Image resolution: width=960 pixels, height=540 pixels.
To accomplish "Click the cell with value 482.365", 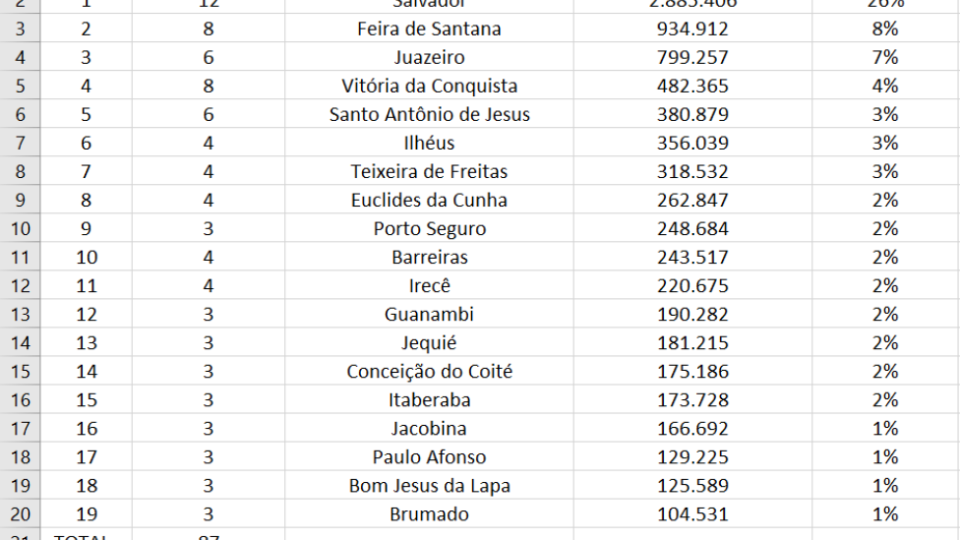I will pos(692,86).
